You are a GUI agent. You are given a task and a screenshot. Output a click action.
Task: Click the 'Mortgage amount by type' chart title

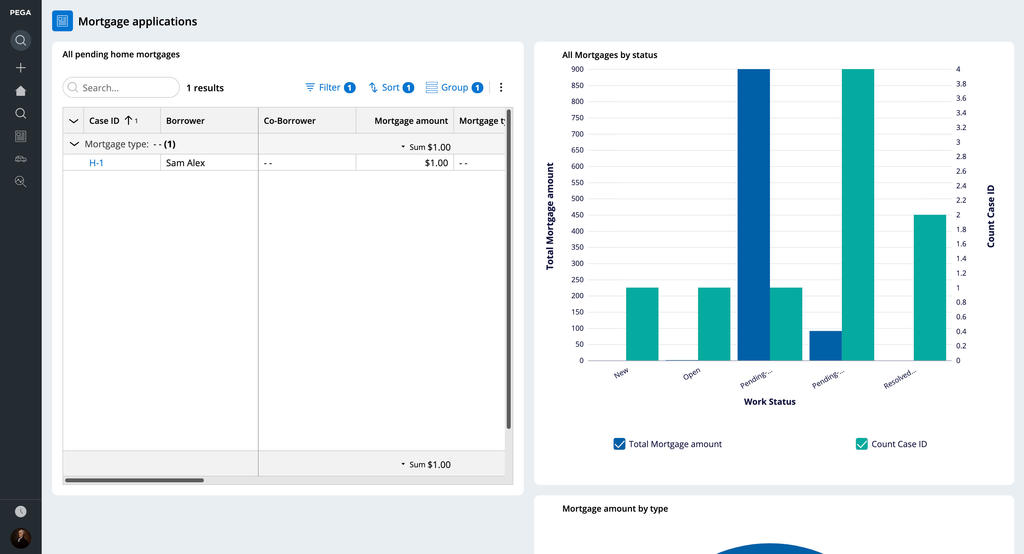615,508
